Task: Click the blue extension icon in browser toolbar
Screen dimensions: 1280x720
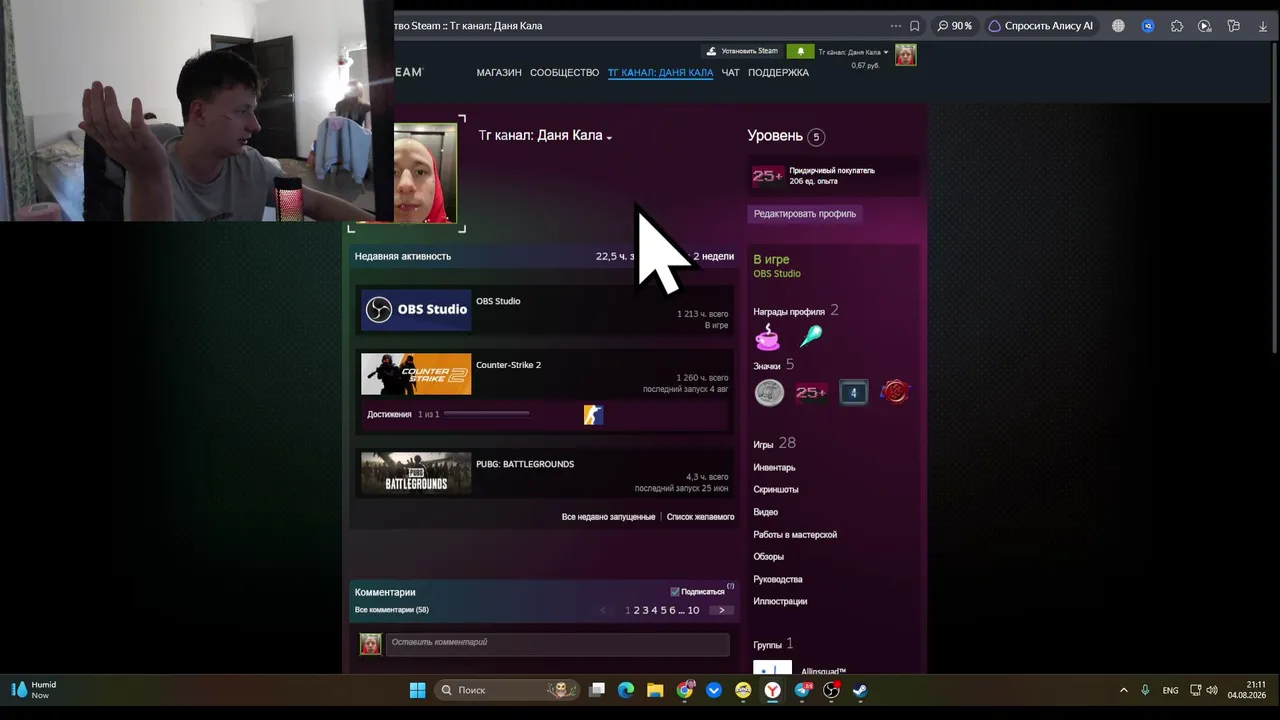Action: point(1148,26)
